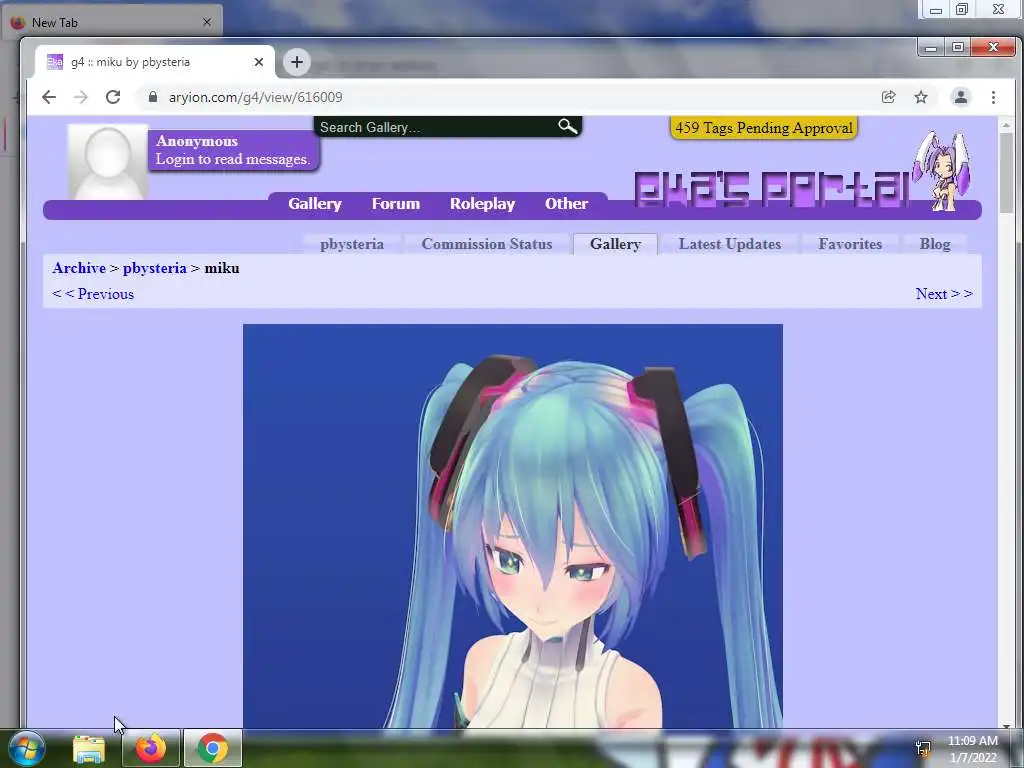Image resolution: width=1024 pixels, height=768 pixels.
Task: Go to the Favorites tab
Action: pyautogui.click(x=850, y=244)
